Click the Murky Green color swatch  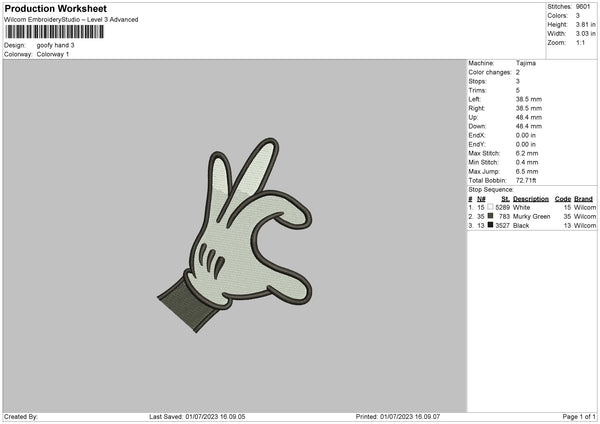pyautogui.click(x=490, y=216)
